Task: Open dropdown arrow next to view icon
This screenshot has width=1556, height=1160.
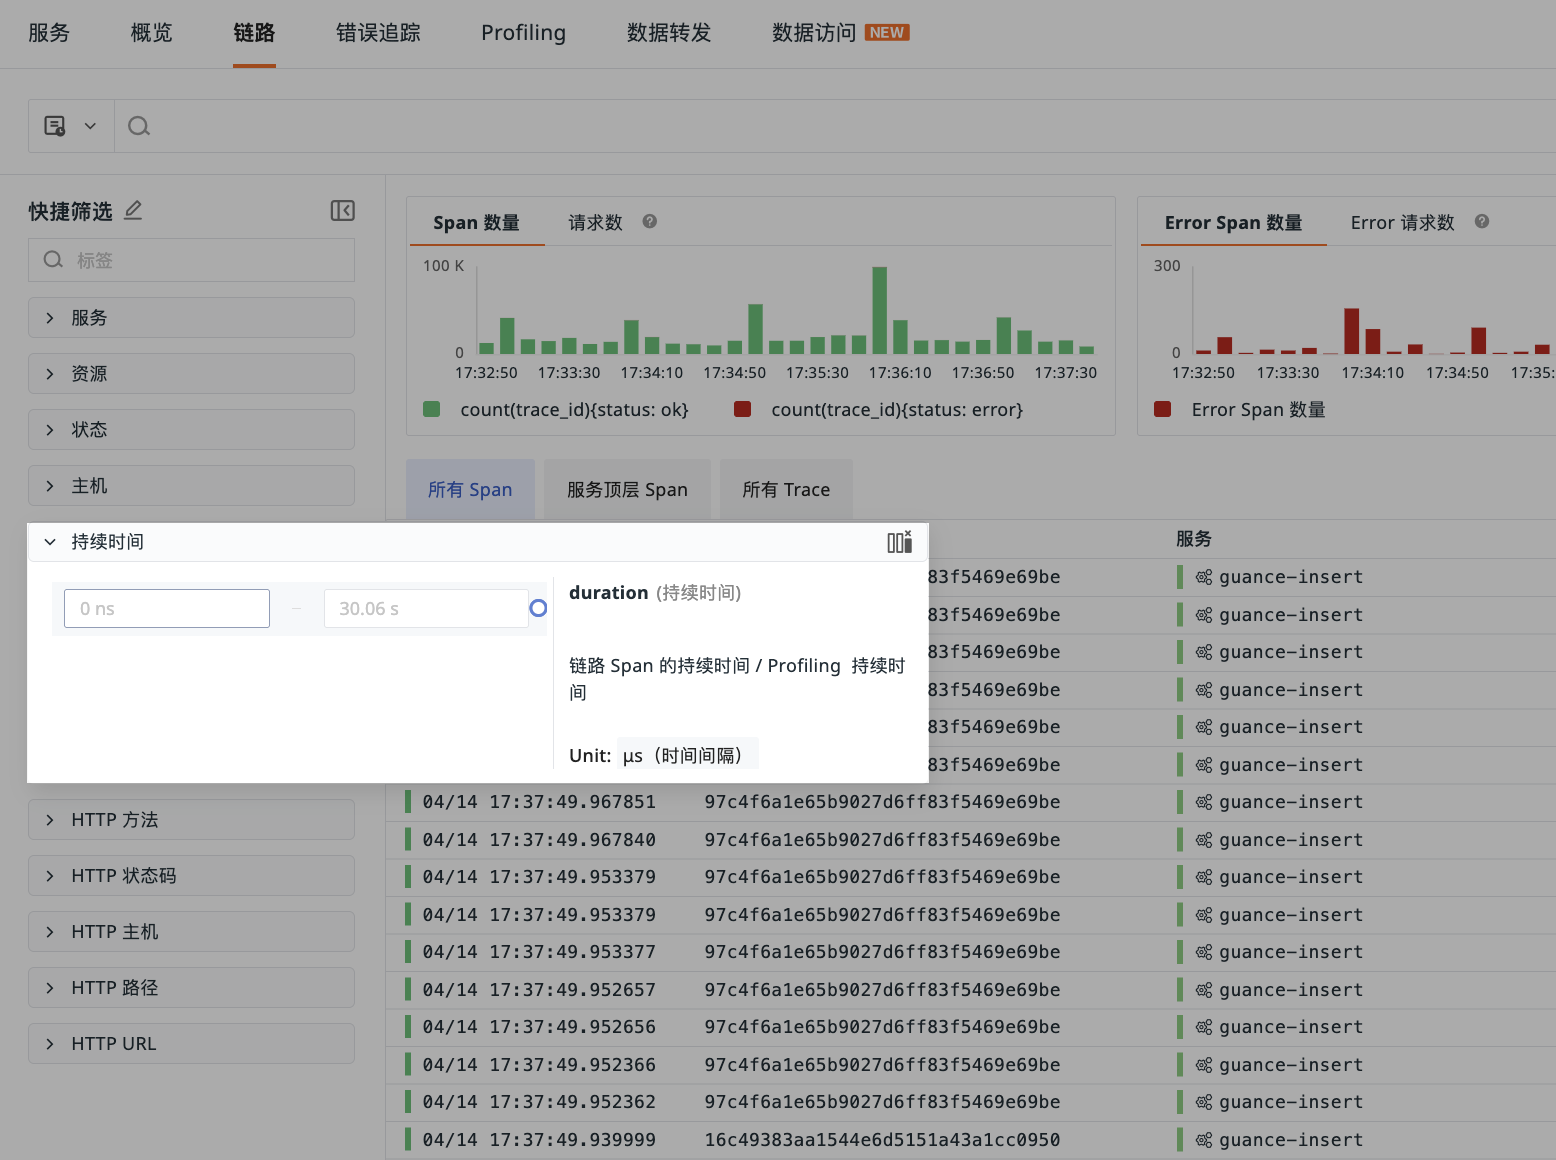Action: 90,126
